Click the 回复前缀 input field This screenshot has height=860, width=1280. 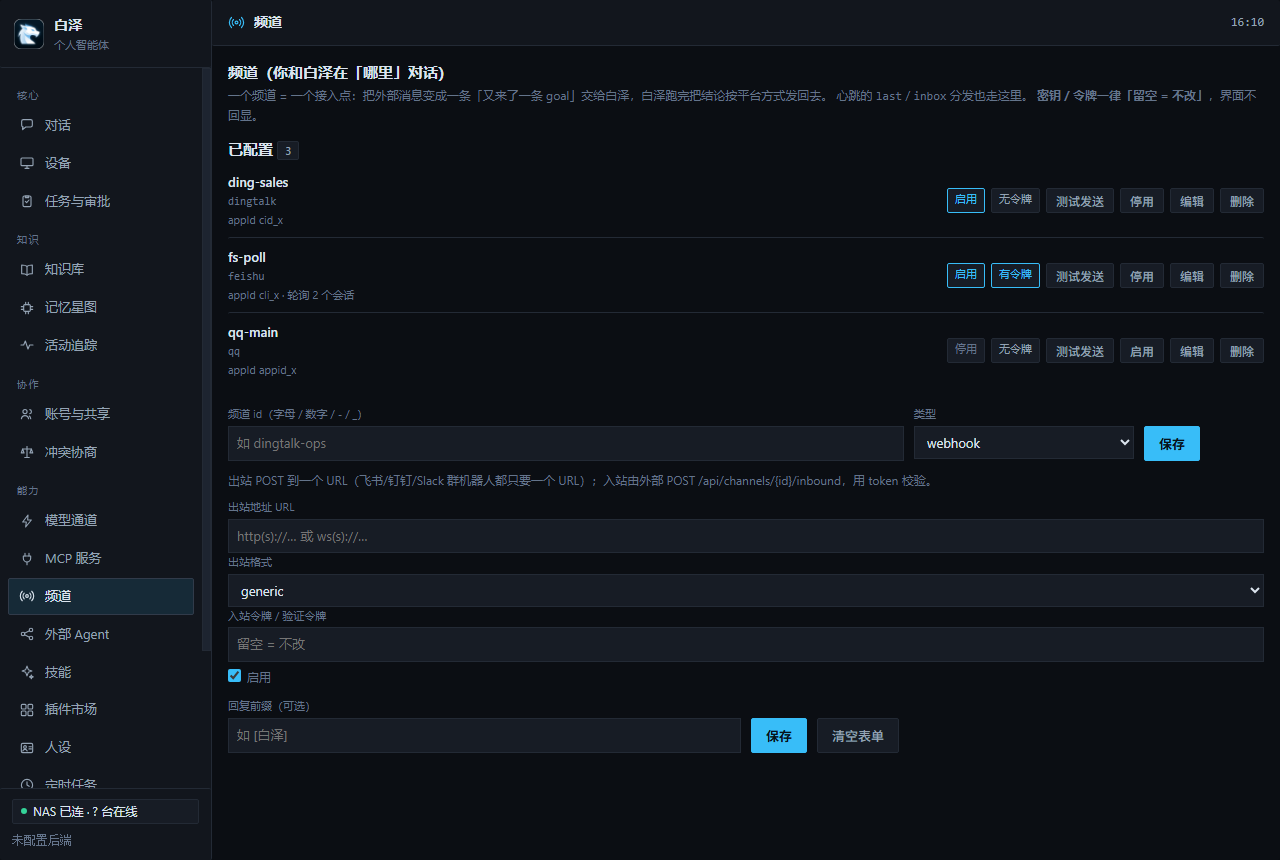coord(484,735)
